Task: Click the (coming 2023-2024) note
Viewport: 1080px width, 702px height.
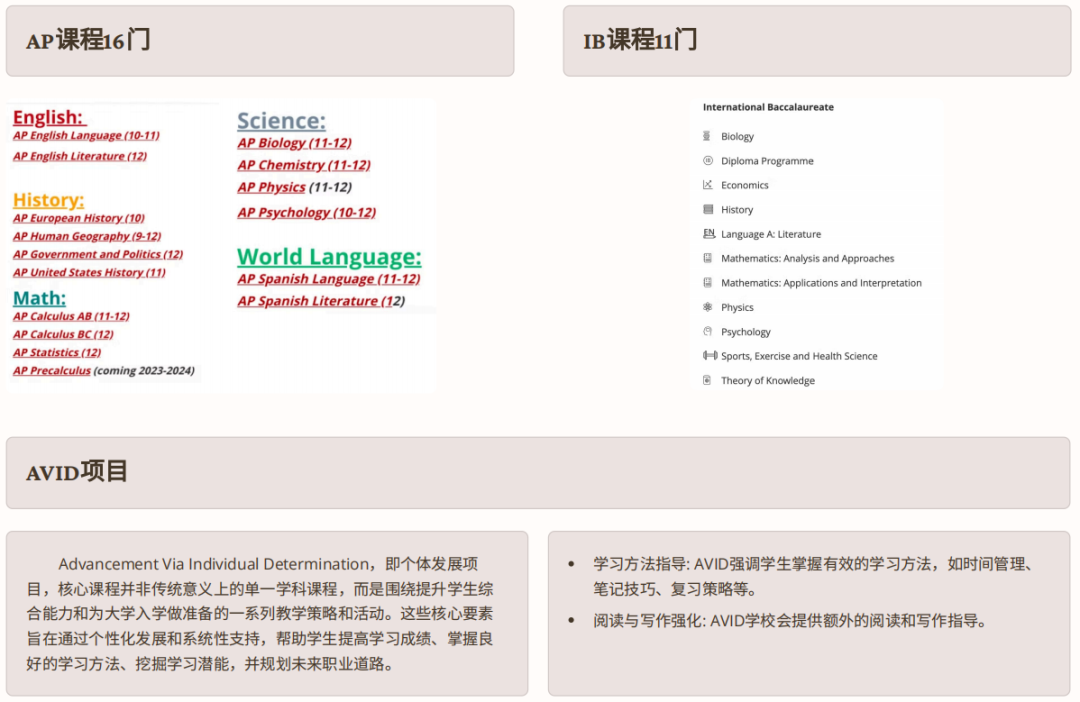Action: 144,371
